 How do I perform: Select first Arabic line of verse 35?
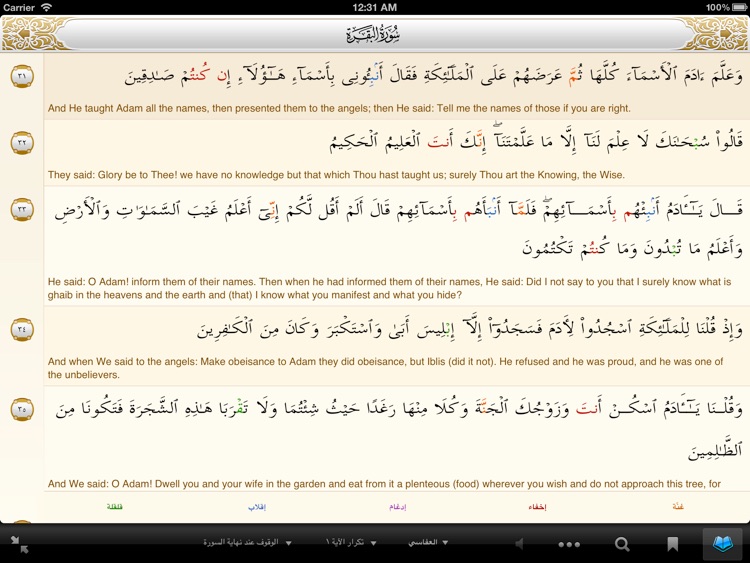(398, 409)
